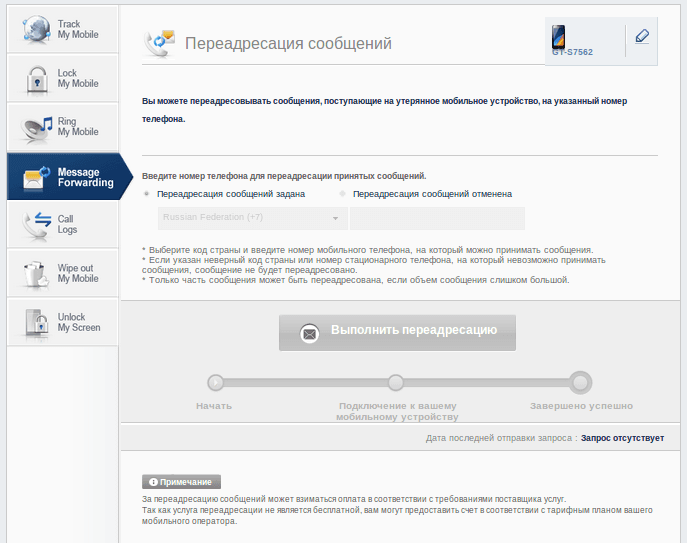
Task: Click the Начать step label
Action: pyautogui.click(x=214, y=406)
